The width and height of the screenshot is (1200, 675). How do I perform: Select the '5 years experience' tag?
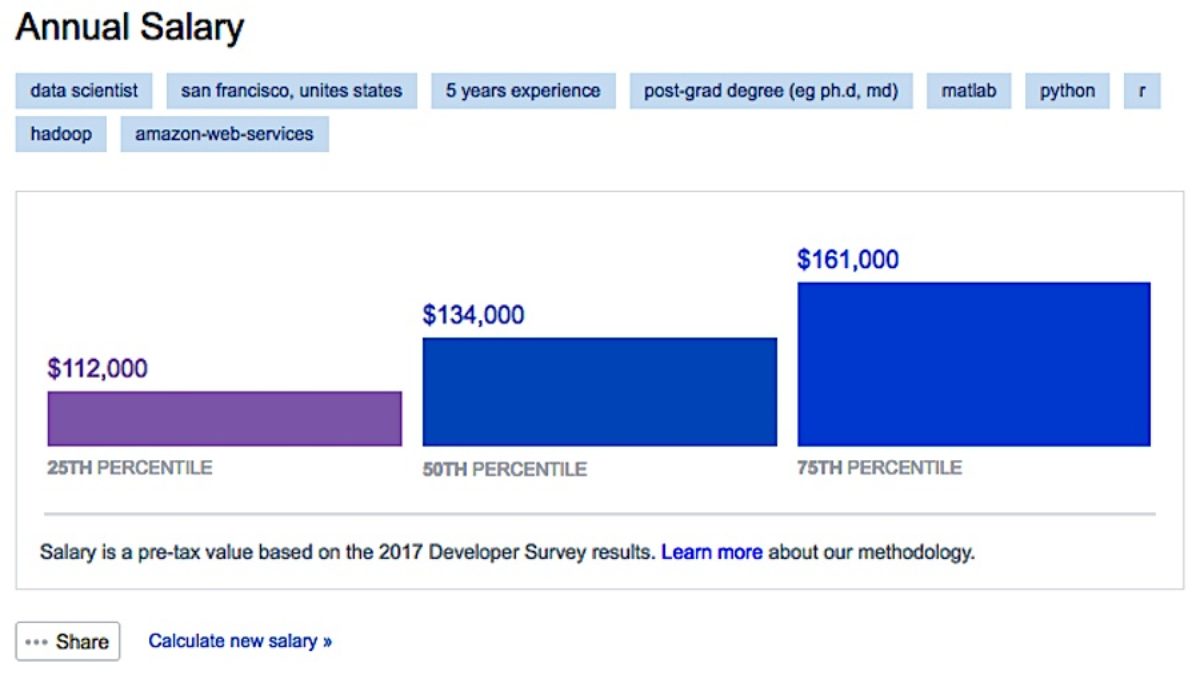point(523,90)
